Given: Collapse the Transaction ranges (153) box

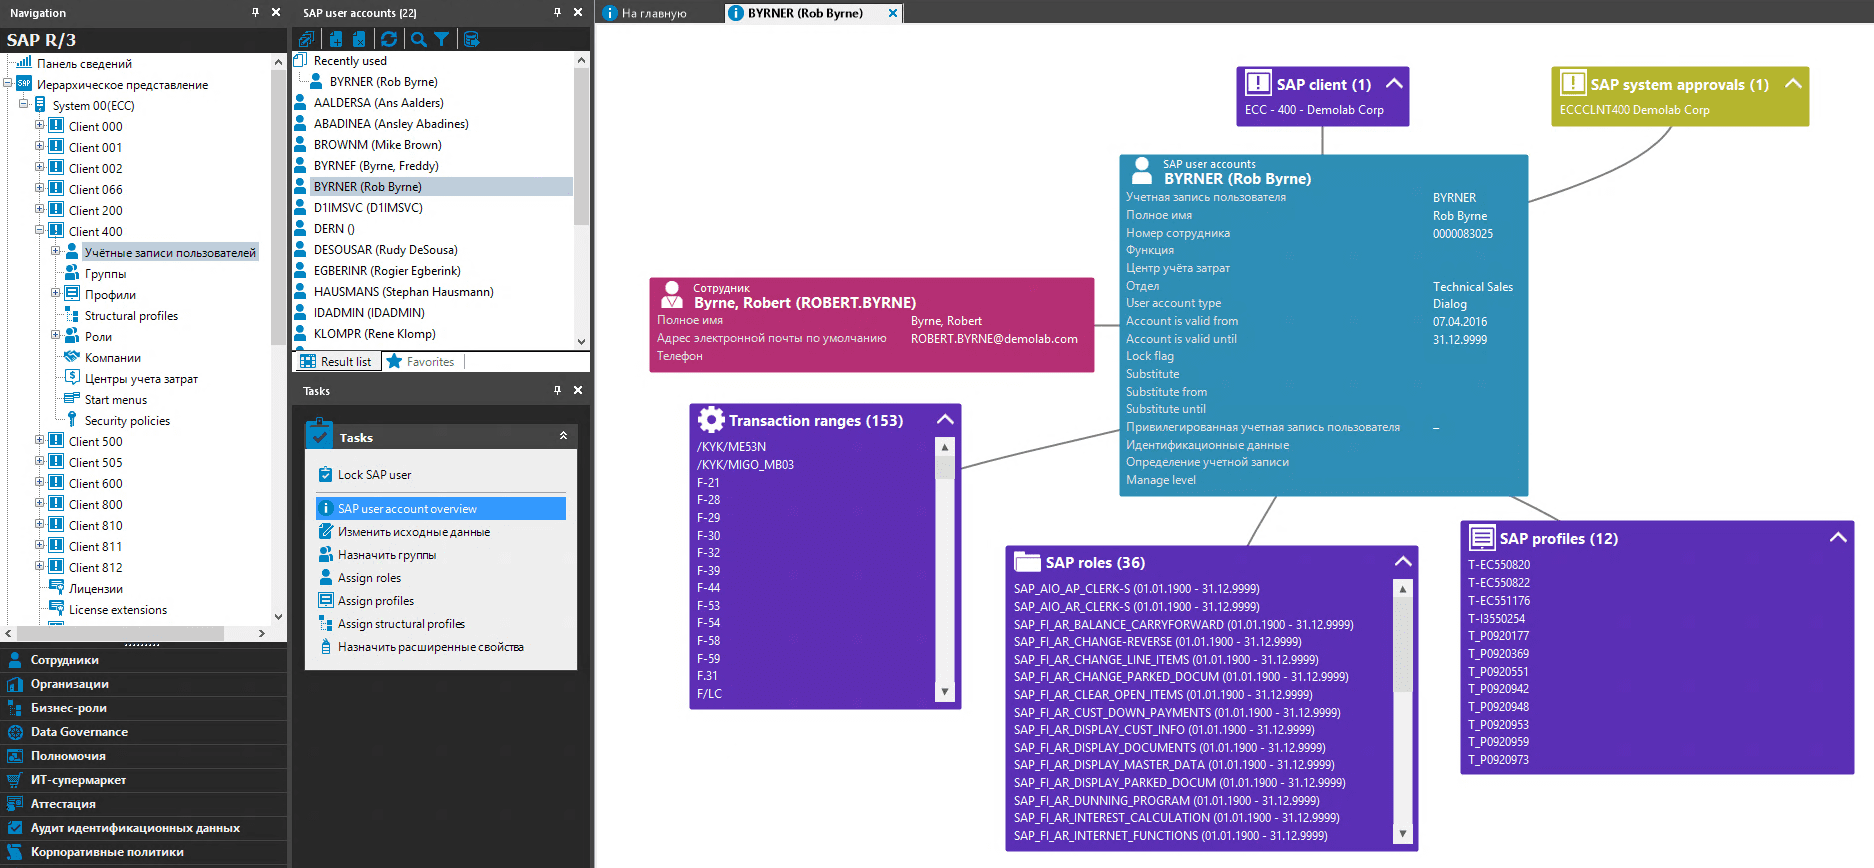Looking at the screenshot, I should (x=945, y=419).
